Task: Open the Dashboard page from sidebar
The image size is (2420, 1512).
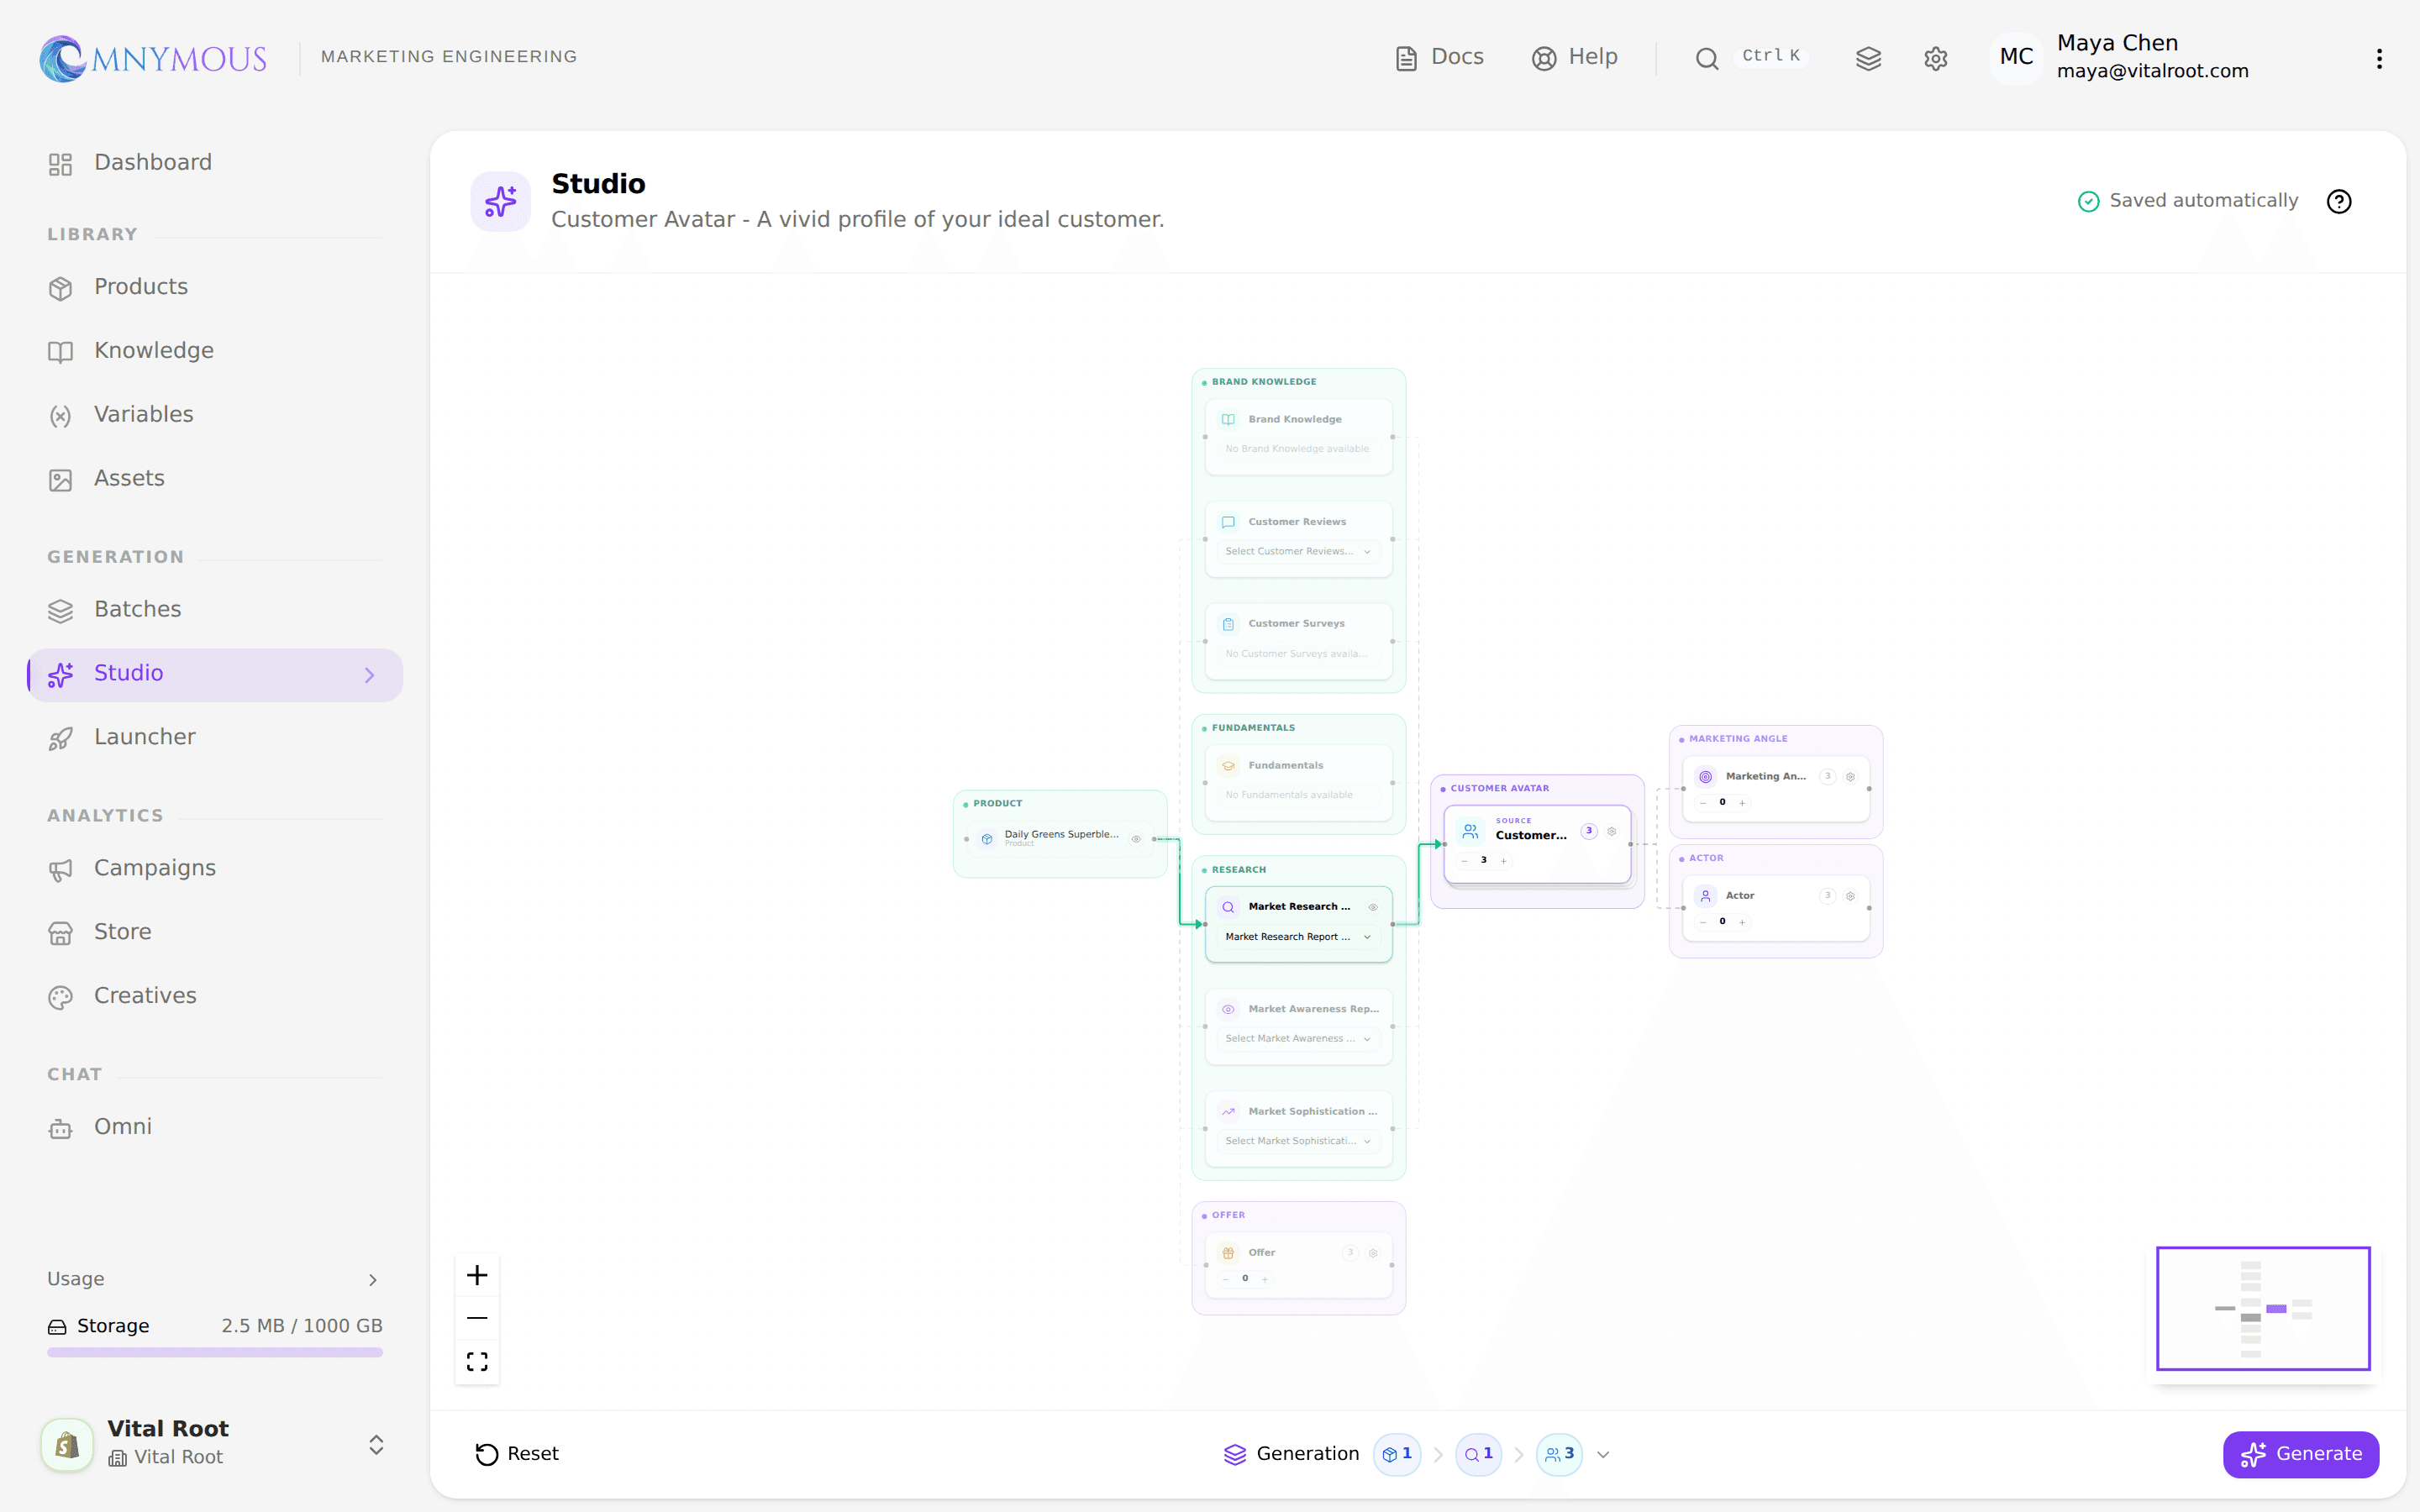Action: click(215, 163)
